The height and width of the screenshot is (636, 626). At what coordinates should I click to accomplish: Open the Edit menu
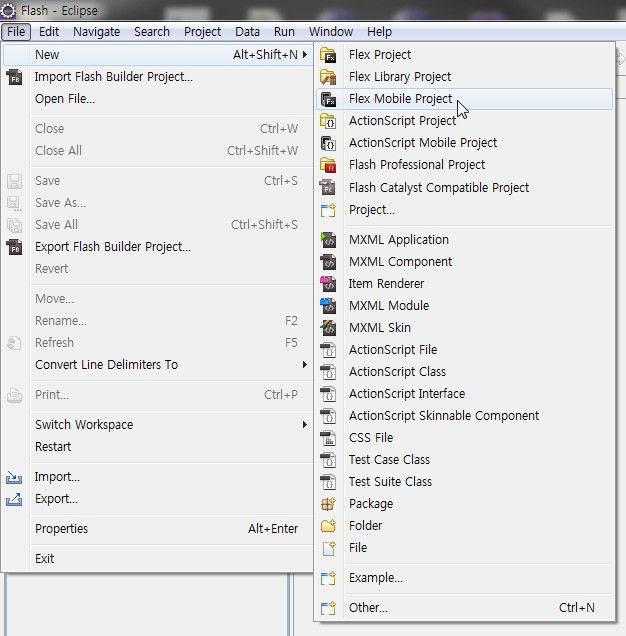click(x=49, y=32)
